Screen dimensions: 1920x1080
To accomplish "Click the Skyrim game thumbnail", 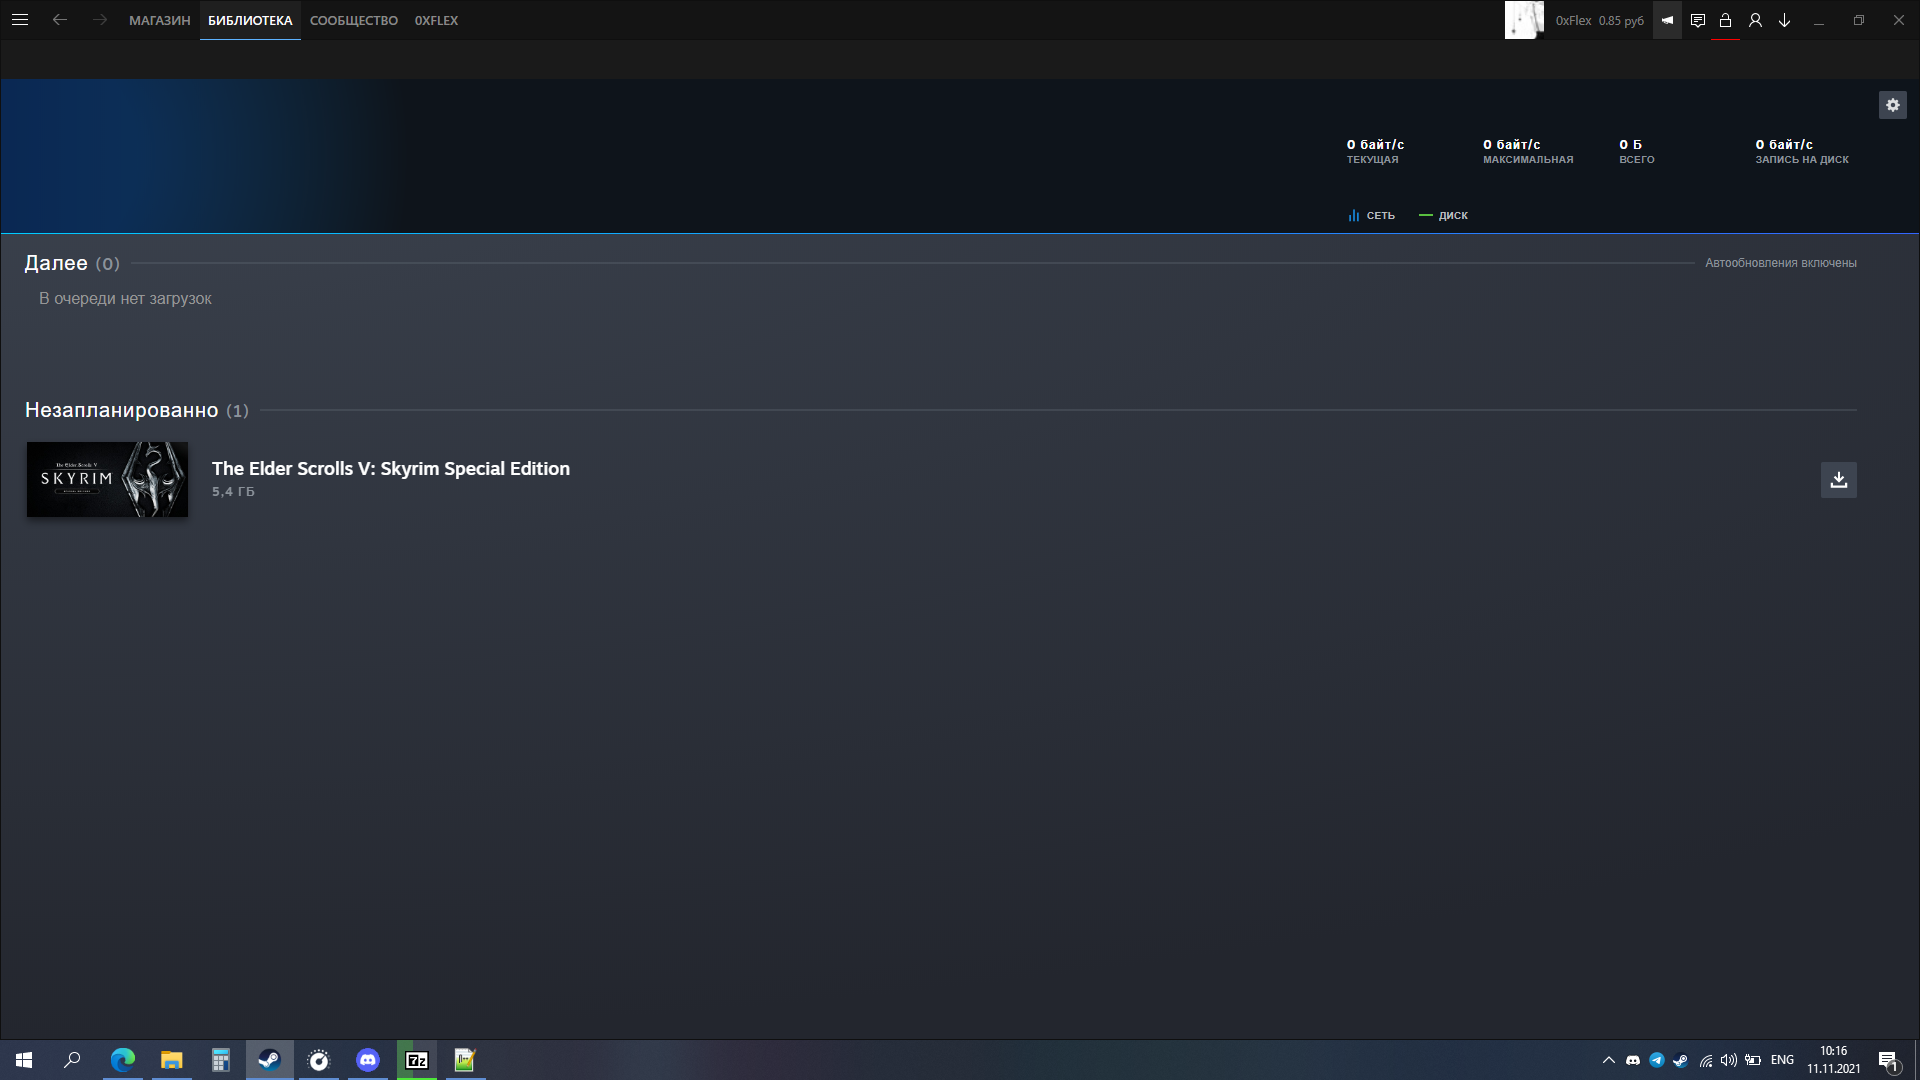I will pyautogui.click(x=107, y=479).
